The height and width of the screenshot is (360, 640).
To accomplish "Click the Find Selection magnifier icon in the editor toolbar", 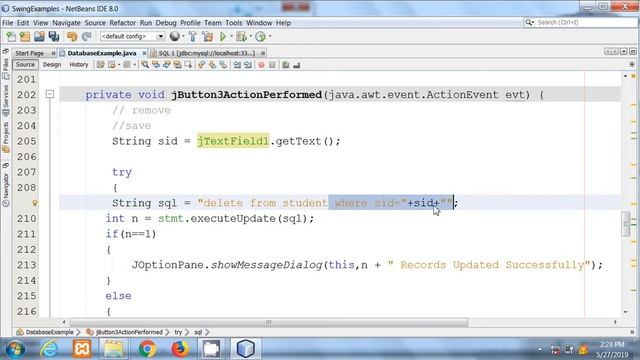I will [x=145, y=64].
